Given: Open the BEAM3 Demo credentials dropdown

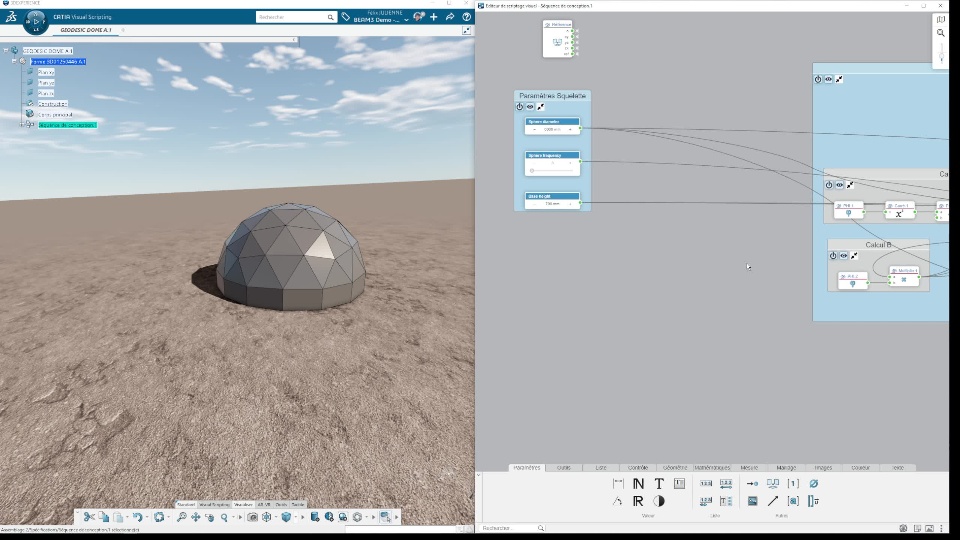Looking at the screenshot, I should point(406,20).
